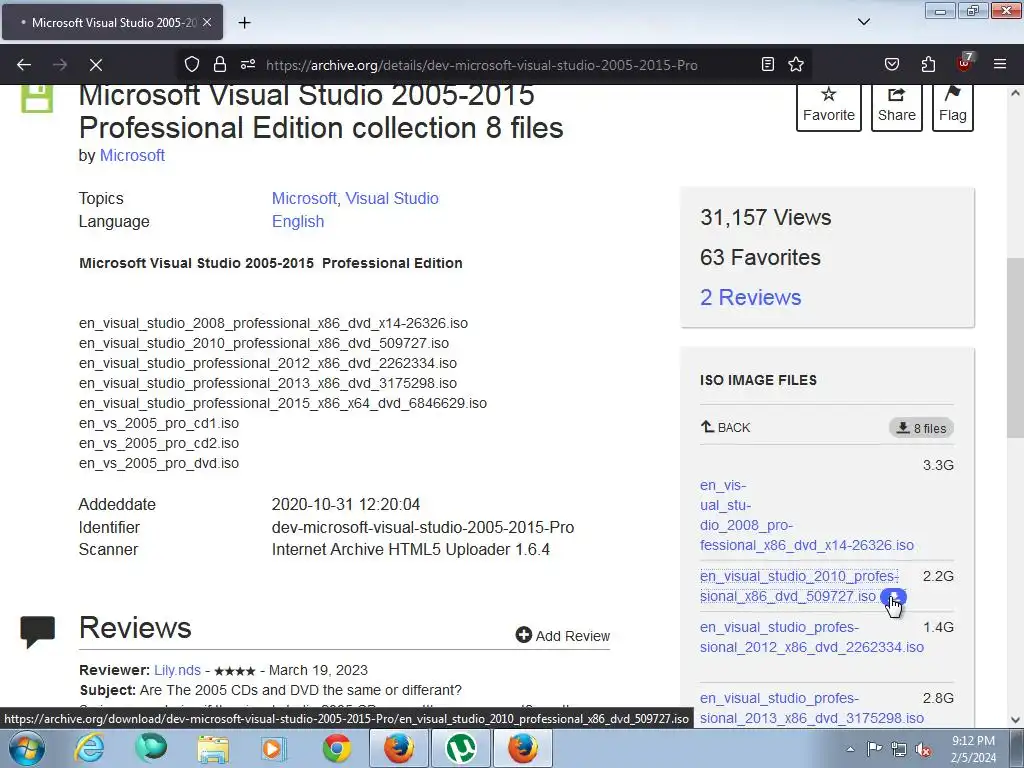Jump to the 2 Reviews link

coord(750,297)
